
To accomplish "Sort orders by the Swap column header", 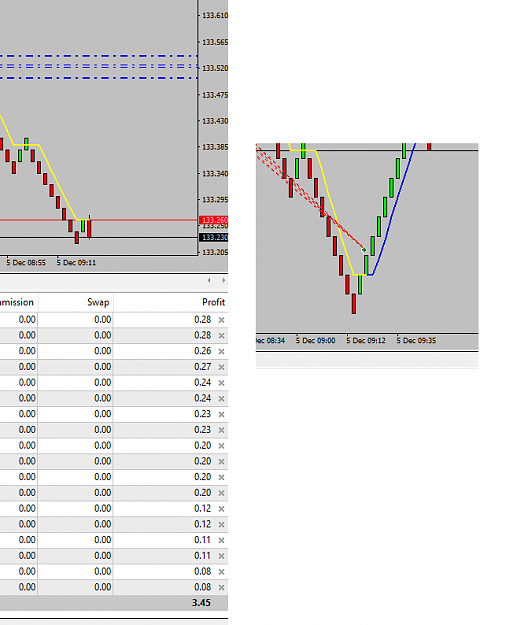I will [98, 302].
